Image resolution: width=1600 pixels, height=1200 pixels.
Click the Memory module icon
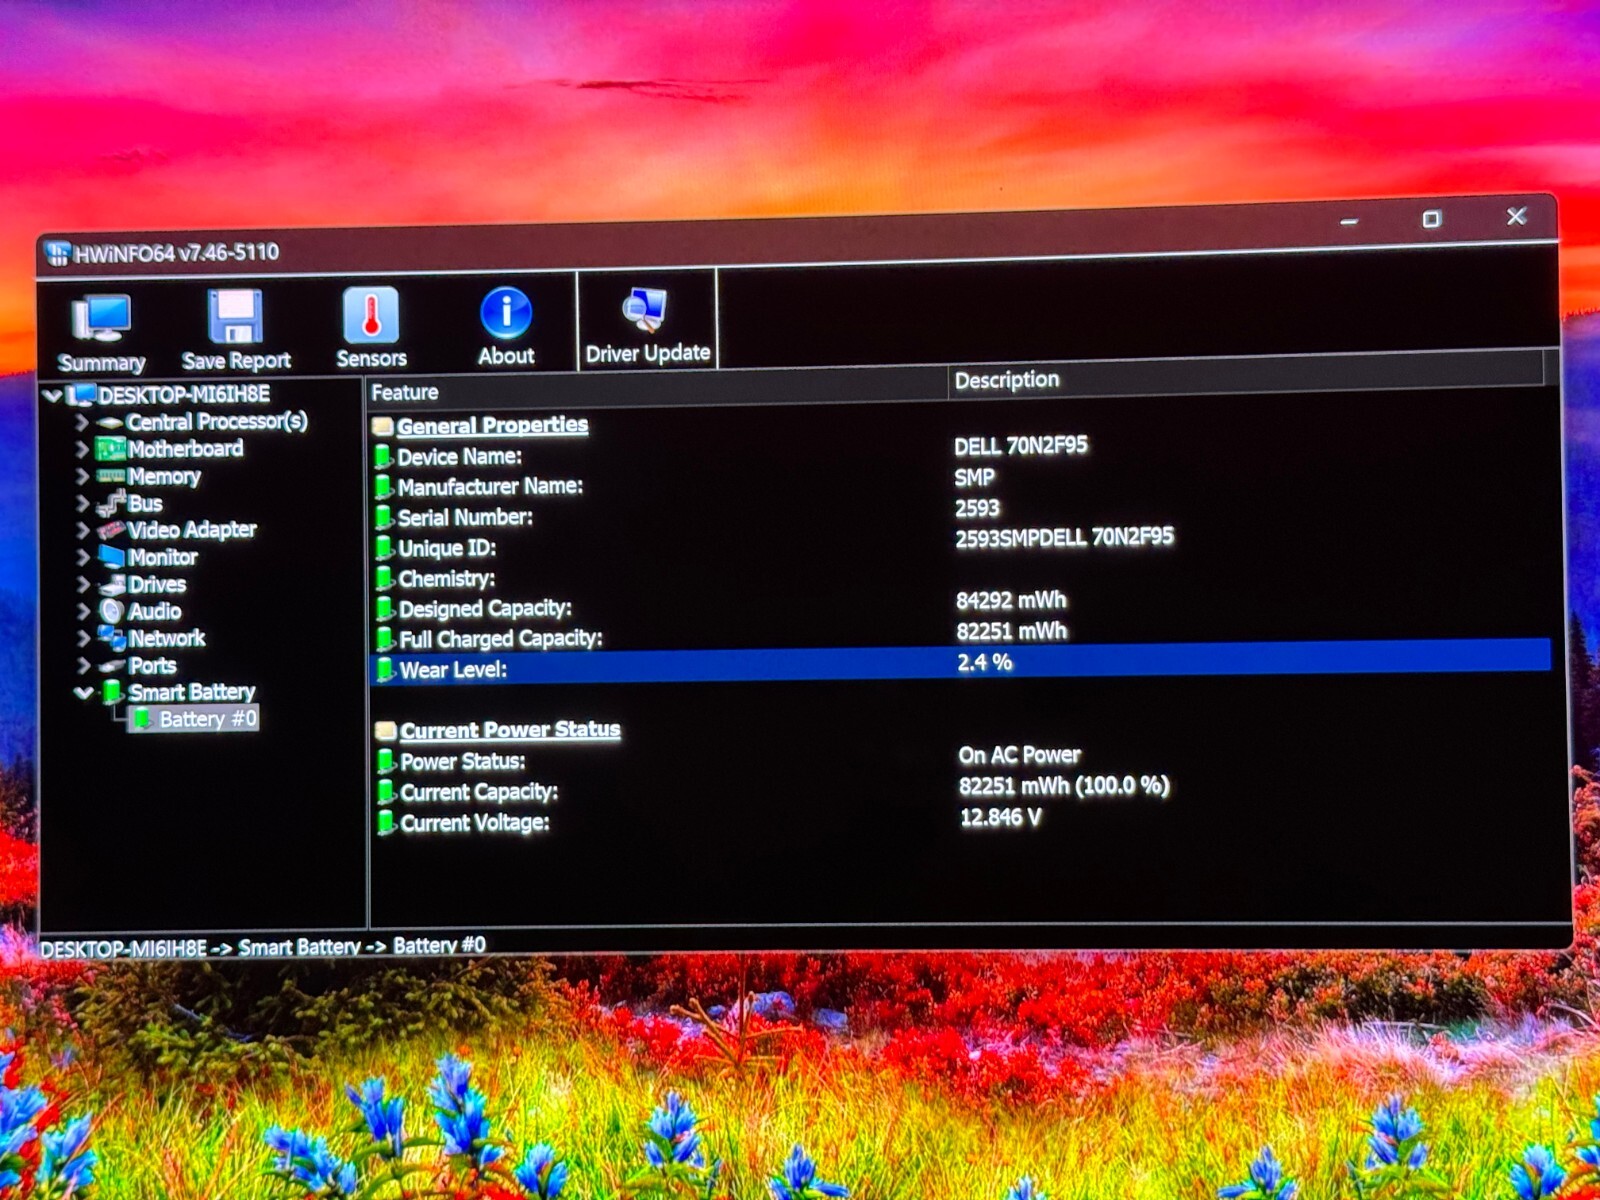110,477
